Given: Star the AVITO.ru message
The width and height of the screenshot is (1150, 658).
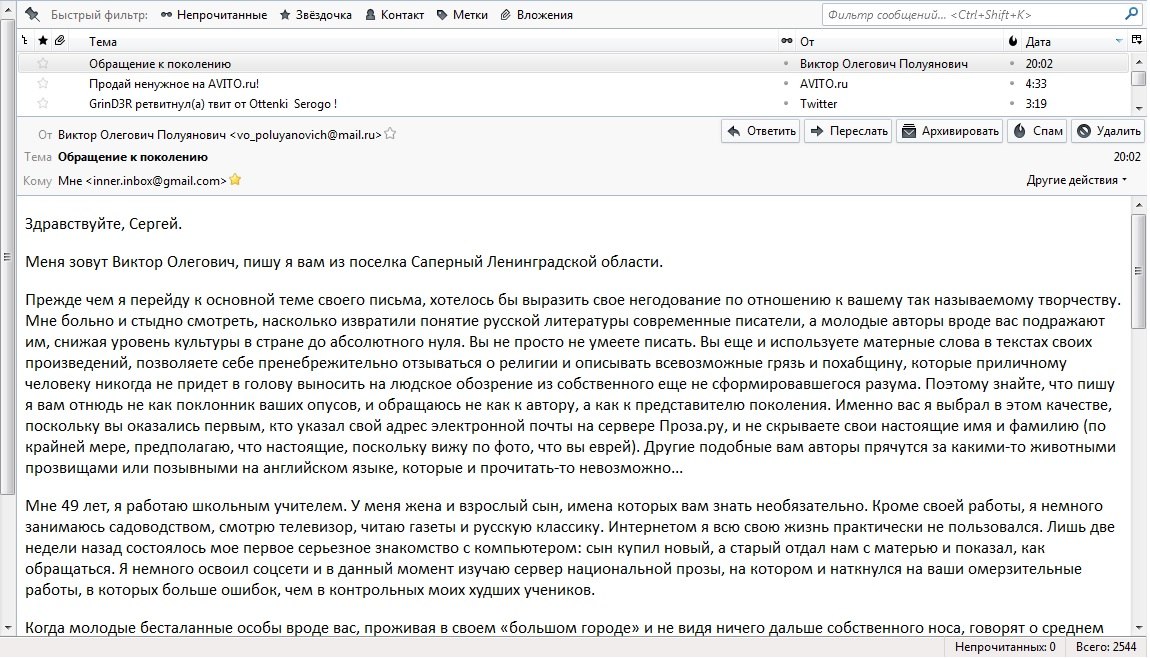Looking at the screenshot, I should point(43,84).
